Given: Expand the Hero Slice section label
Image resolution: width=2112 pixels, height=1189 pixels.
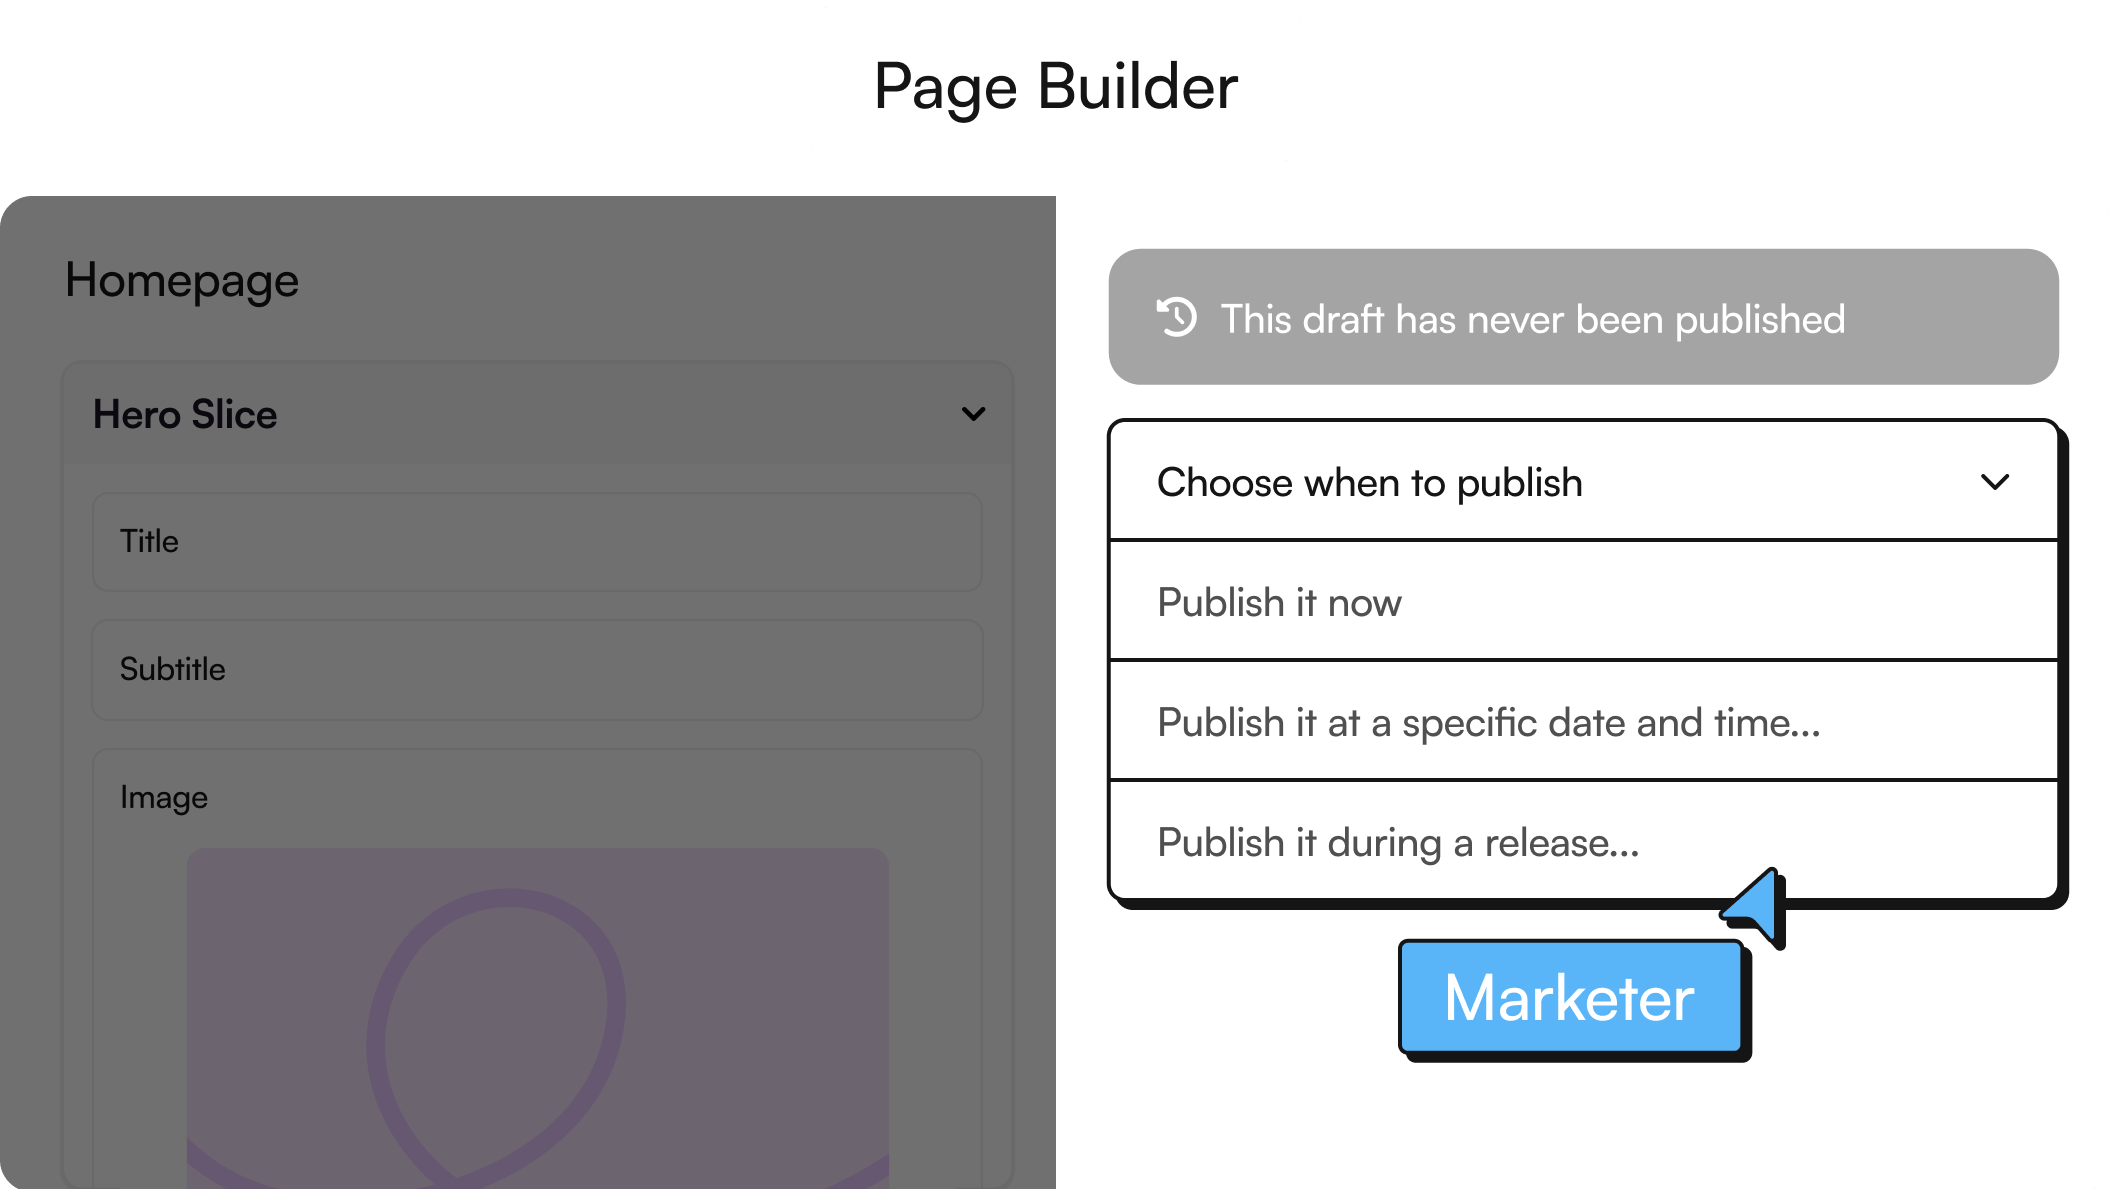Looking at the screenshot, I should (185, 415).
